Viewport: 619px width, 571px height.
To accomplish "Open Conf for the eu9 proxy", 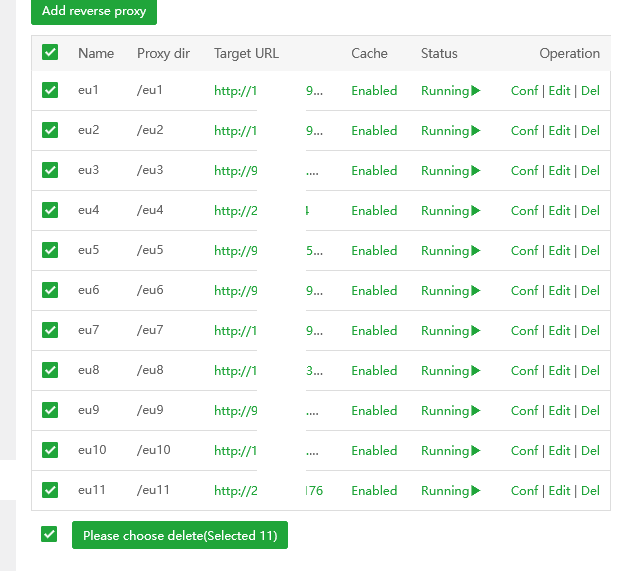I will click(x=524, y=411).
